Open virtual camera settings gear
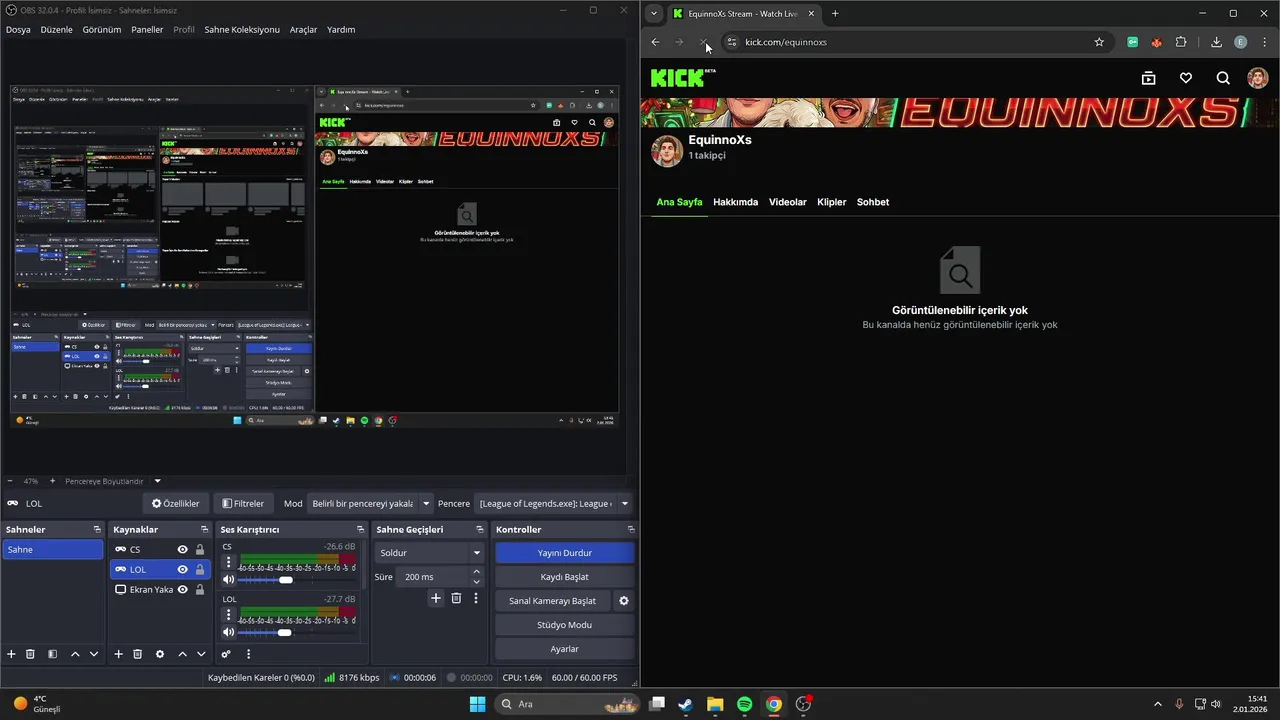This screenshot has width=1280, height=720. (x=624, y=601)
